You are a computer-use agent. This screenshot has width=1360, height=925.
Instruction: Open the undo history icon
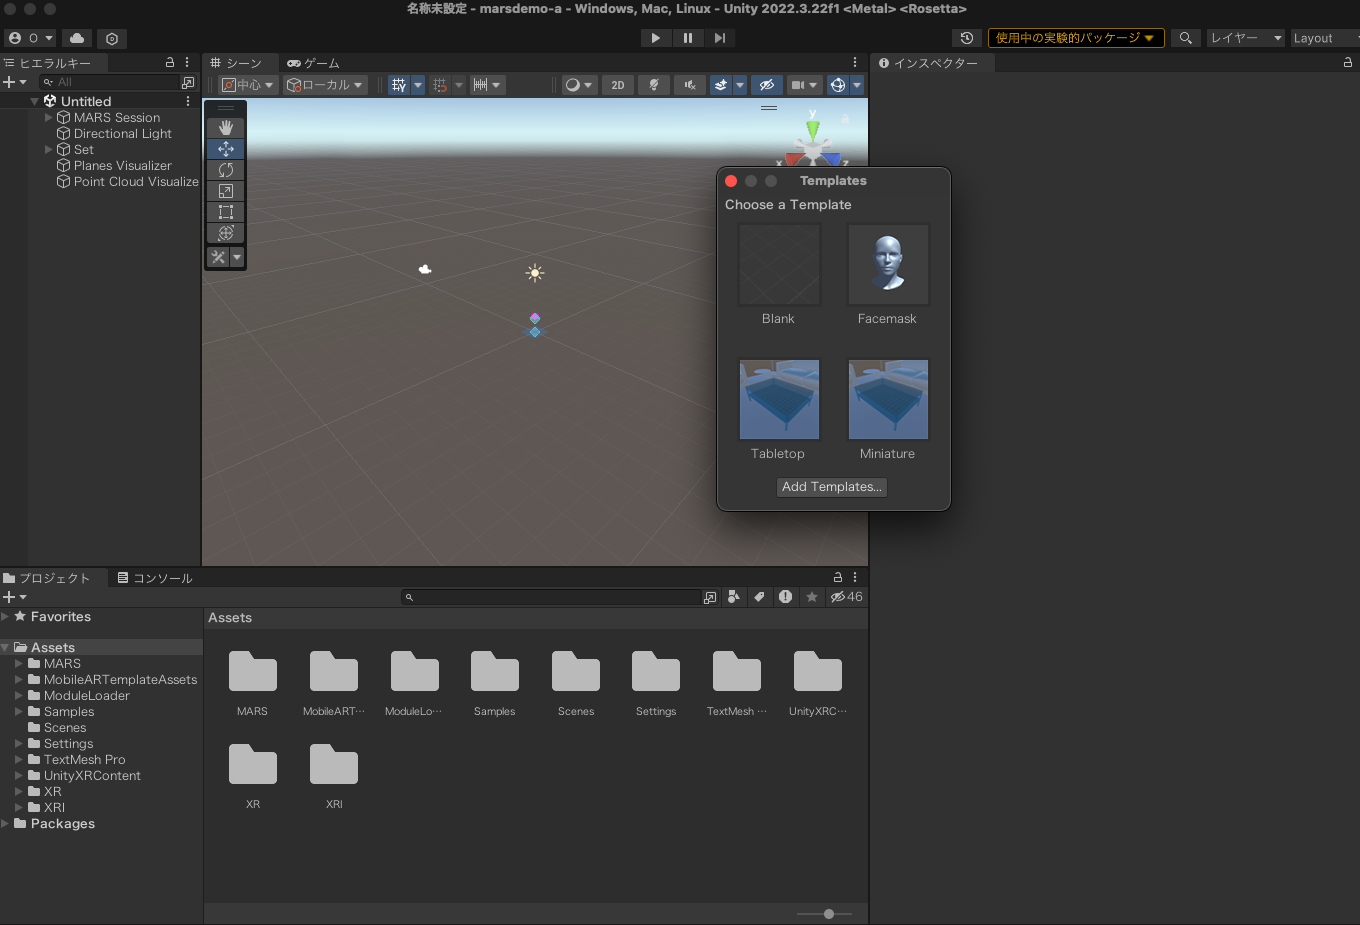point(966,38)
